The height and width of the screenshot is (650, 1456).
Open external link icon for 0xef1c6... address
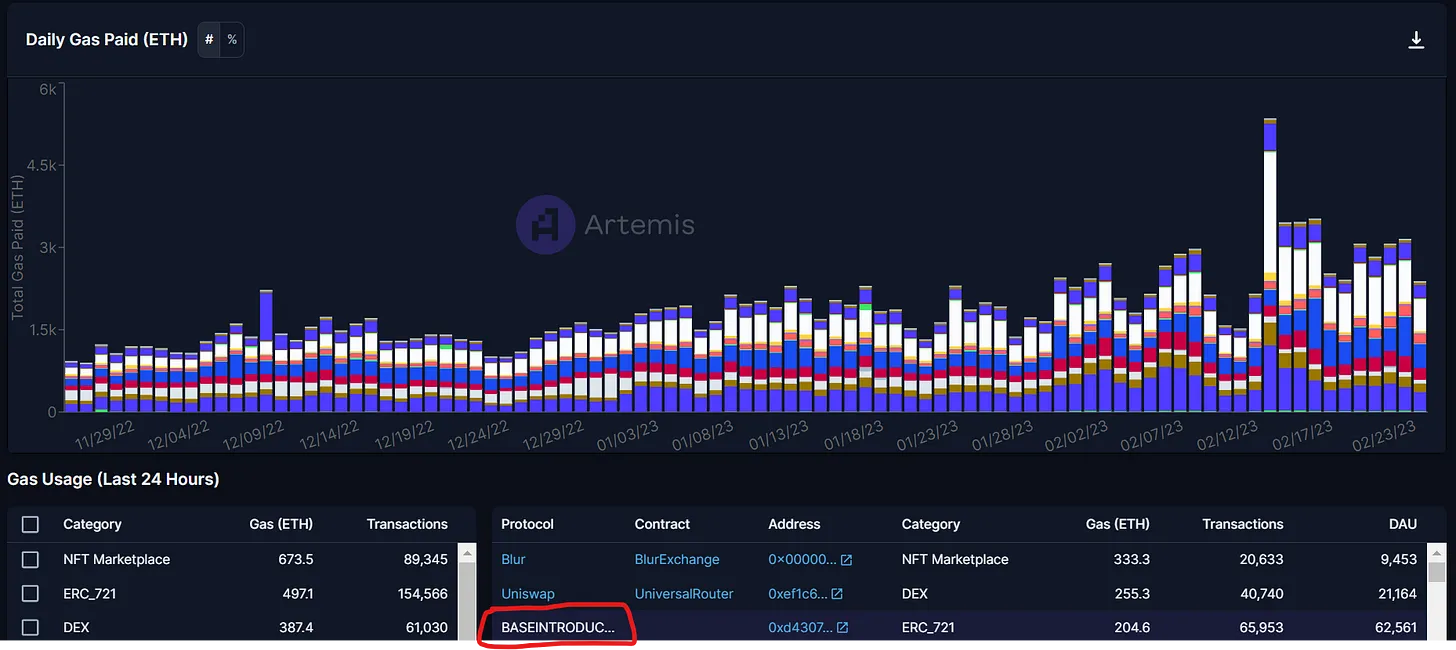837,594
